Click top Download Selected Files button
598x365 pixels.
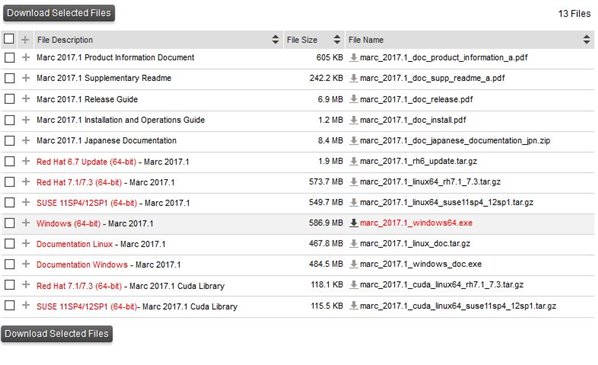click(59, 13)
